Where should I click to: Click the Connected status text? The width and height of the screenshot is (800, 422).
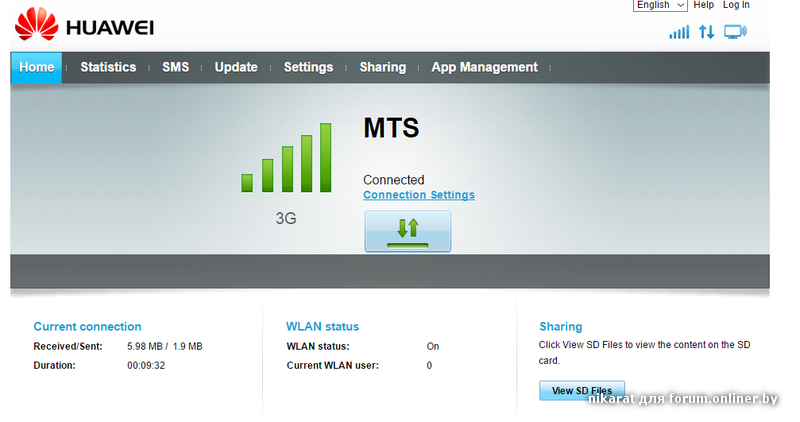(394, 180)
